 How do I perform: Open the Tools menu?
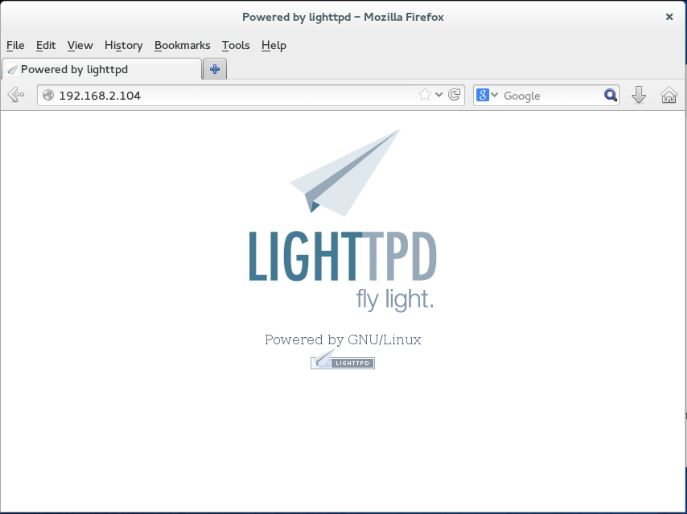235,45
